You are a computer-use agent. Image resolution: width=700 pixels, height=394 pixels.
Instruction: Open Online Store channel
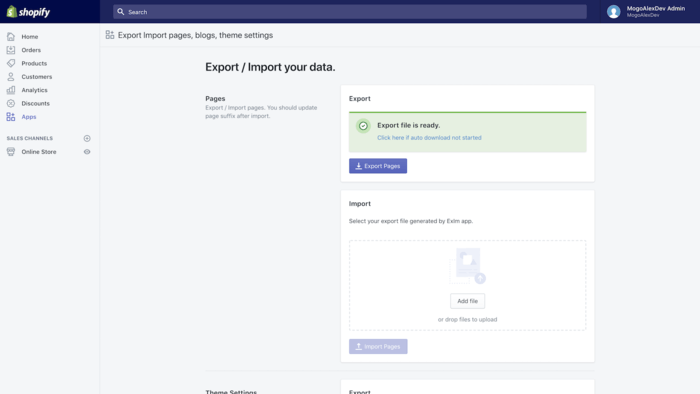click(x=39, y=152)
